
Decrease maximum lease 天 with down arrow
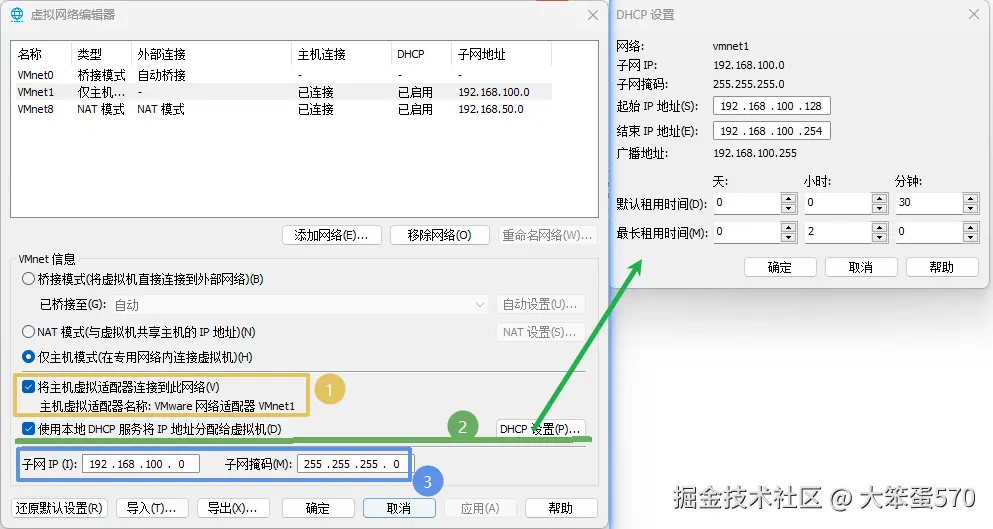tap(788, 237)
